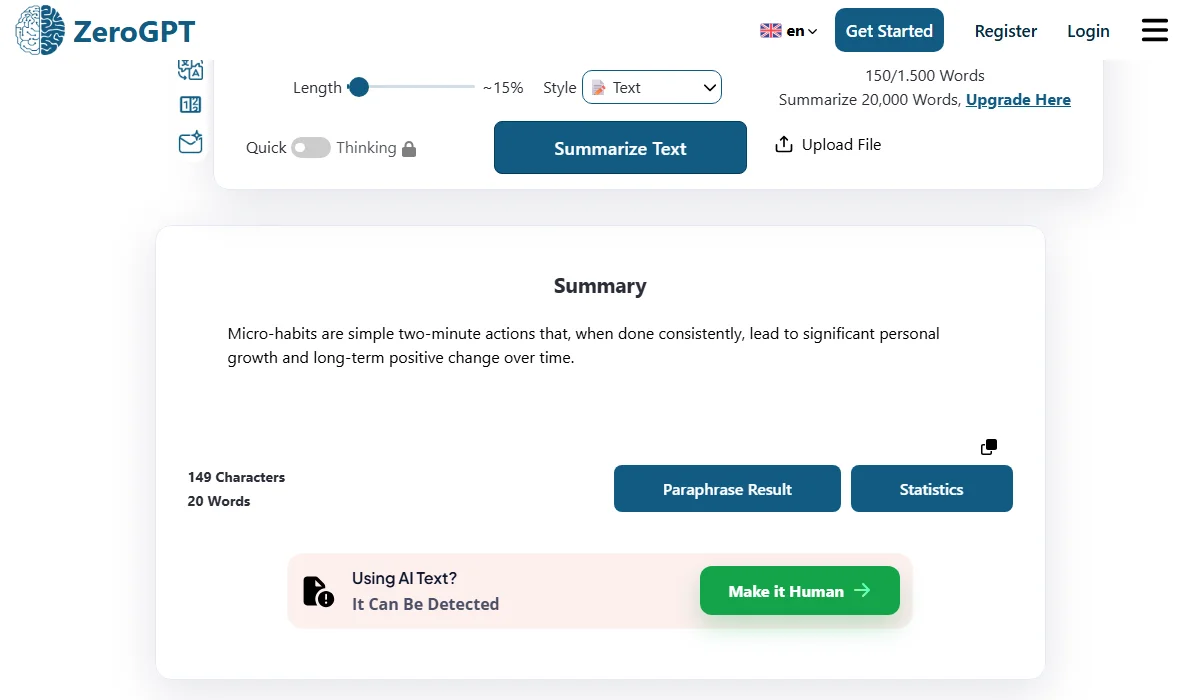Adjust the Length slider
The width and height of the screenshot is (1200, 700).
tap(359, 87)
